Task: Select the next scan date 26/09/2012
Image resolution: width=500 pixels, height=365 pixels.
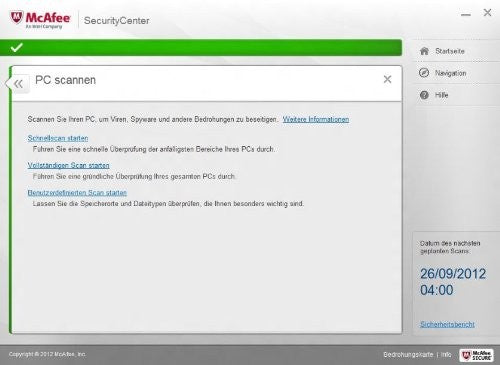Action: click(x=453, y=274)
